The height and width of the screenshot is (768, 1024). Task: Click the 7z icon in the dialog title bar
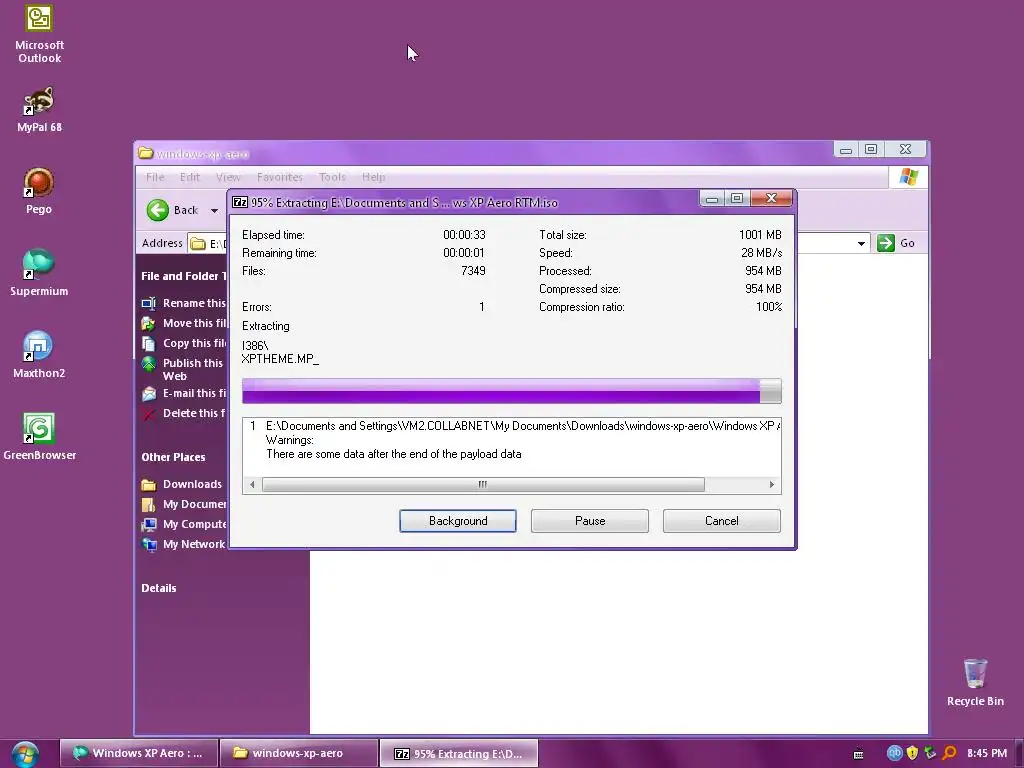click(240, 202)
